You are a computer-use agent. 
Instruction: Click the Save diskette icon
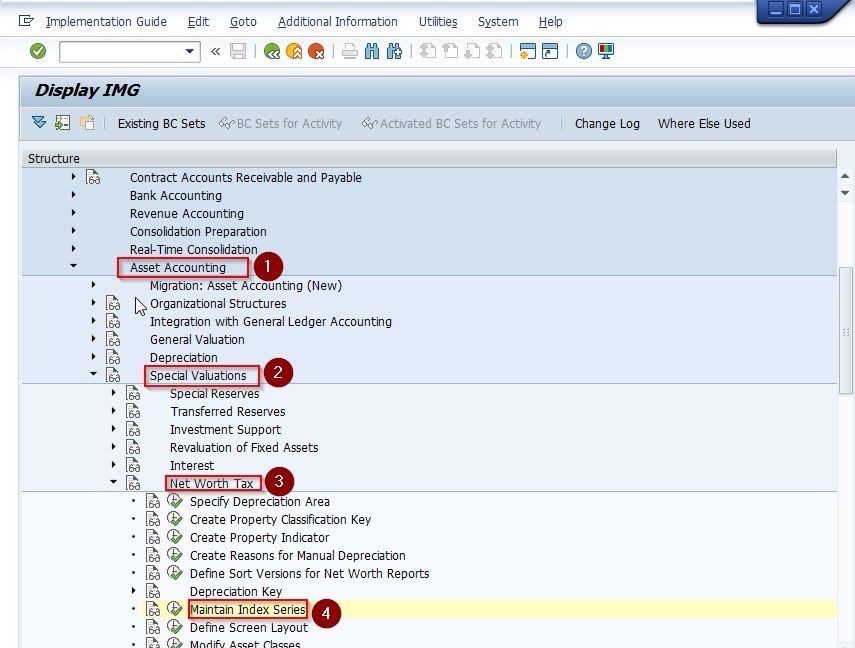[238, 51]
